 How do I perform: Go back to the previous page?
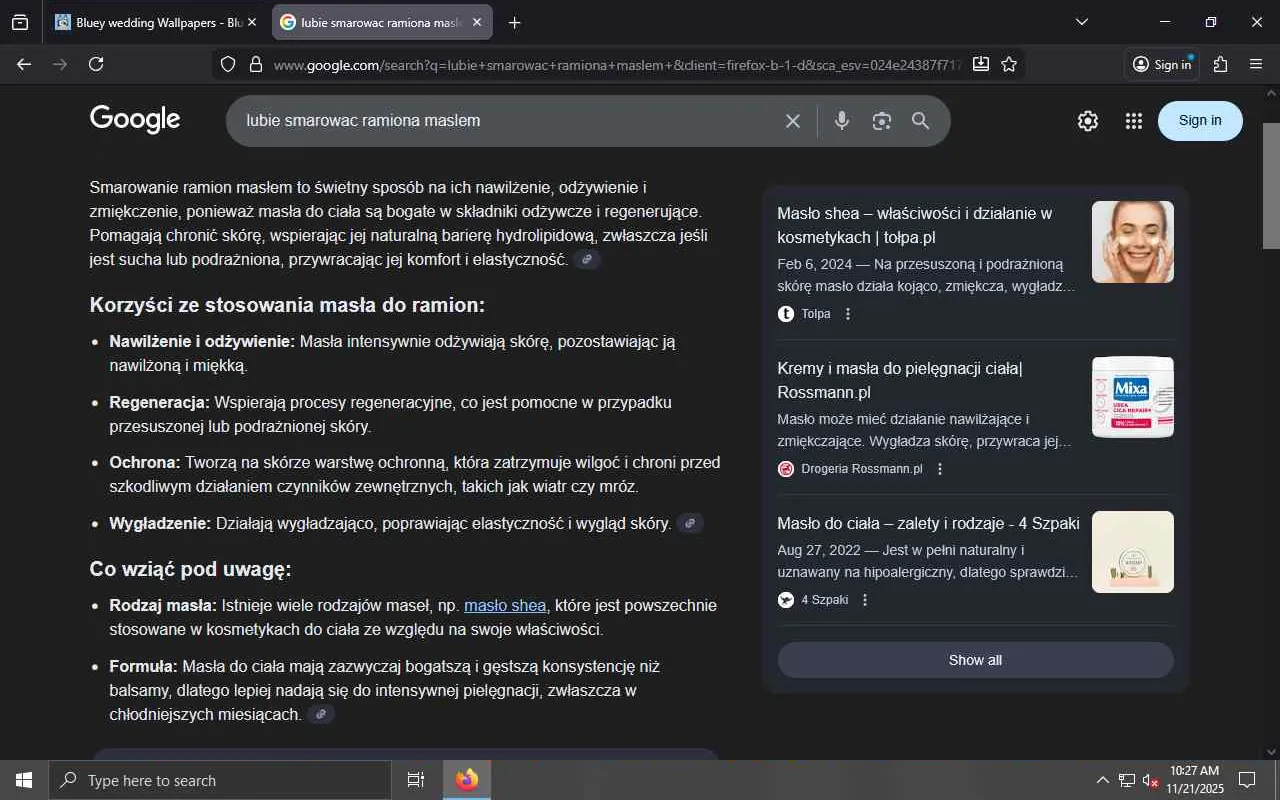click(x=24, y=64)
